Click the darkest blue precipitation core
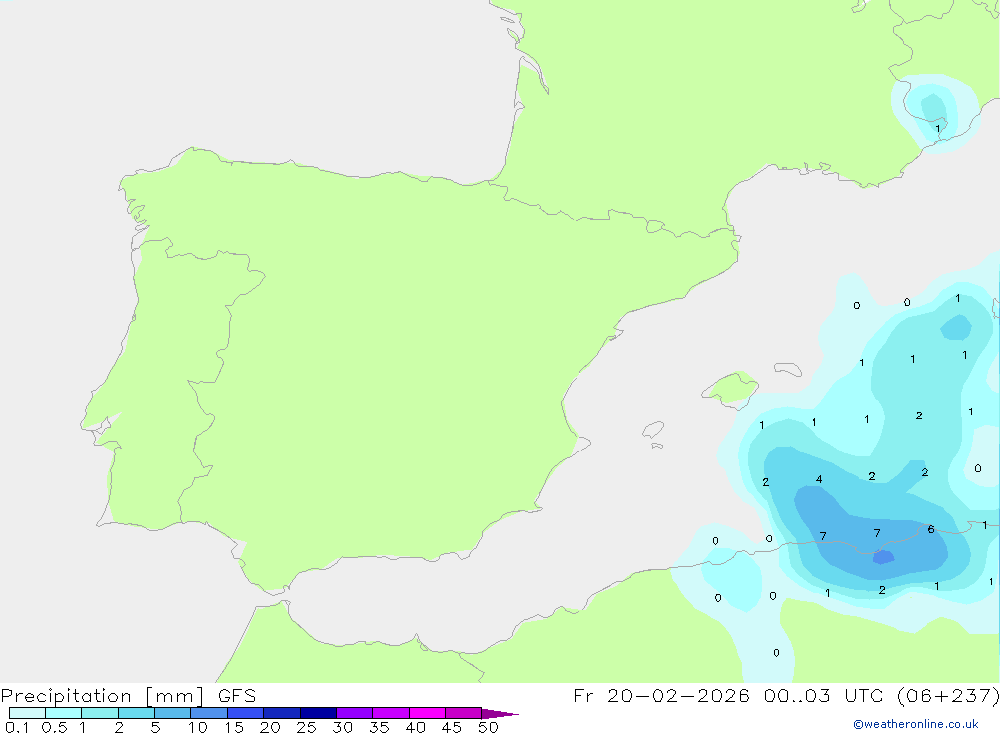Image resolution: width=1000 pixels, height=733 pixels. pyautogui.click(x=883, y=558)
